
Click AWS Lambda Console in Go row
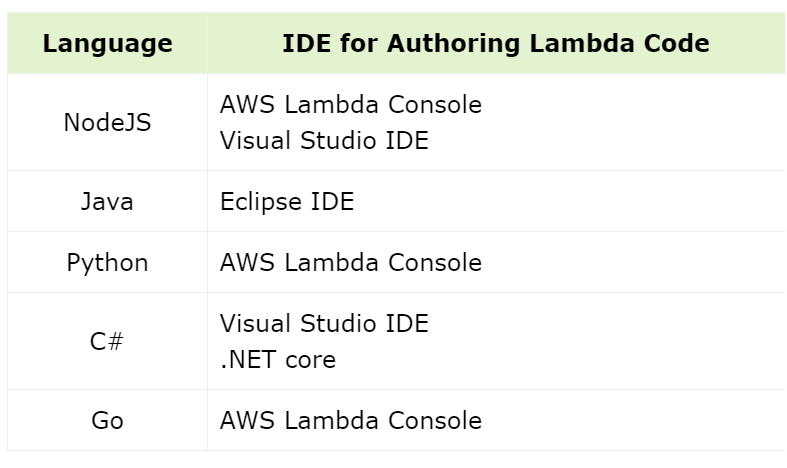tap(350, 420)
